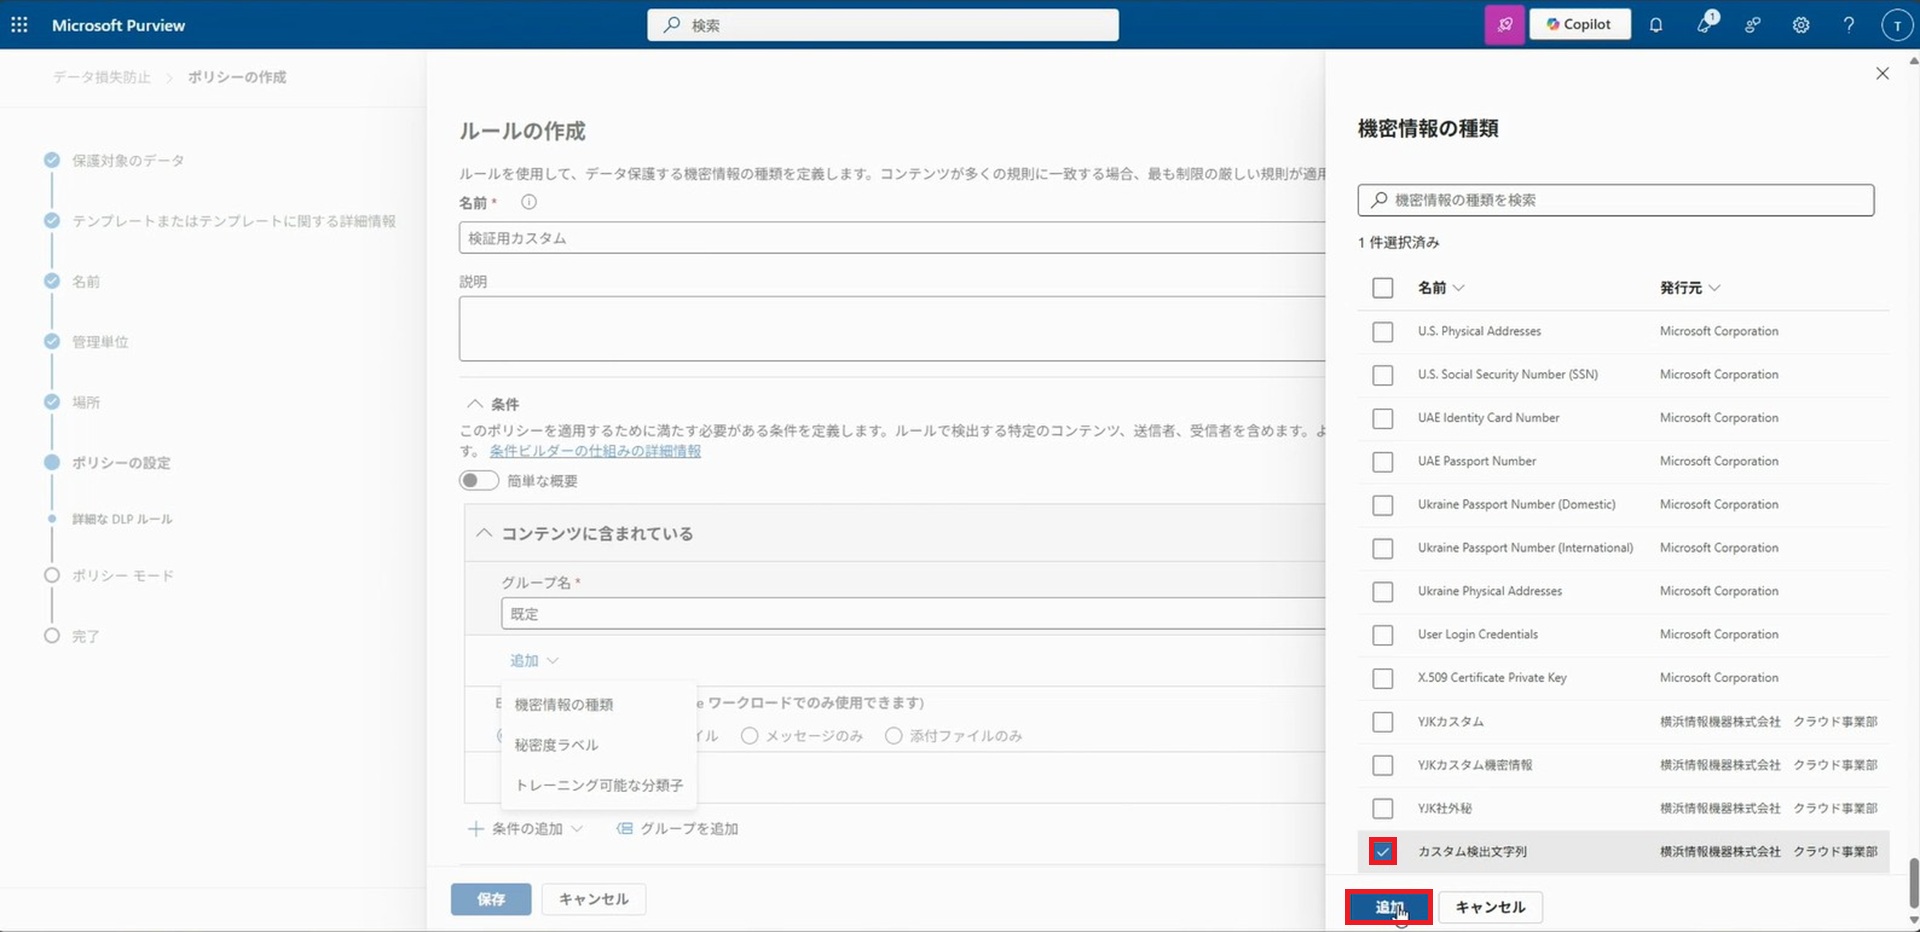Open the notifications bell icon
The image size is (1920, 932).
(1656, 25)
